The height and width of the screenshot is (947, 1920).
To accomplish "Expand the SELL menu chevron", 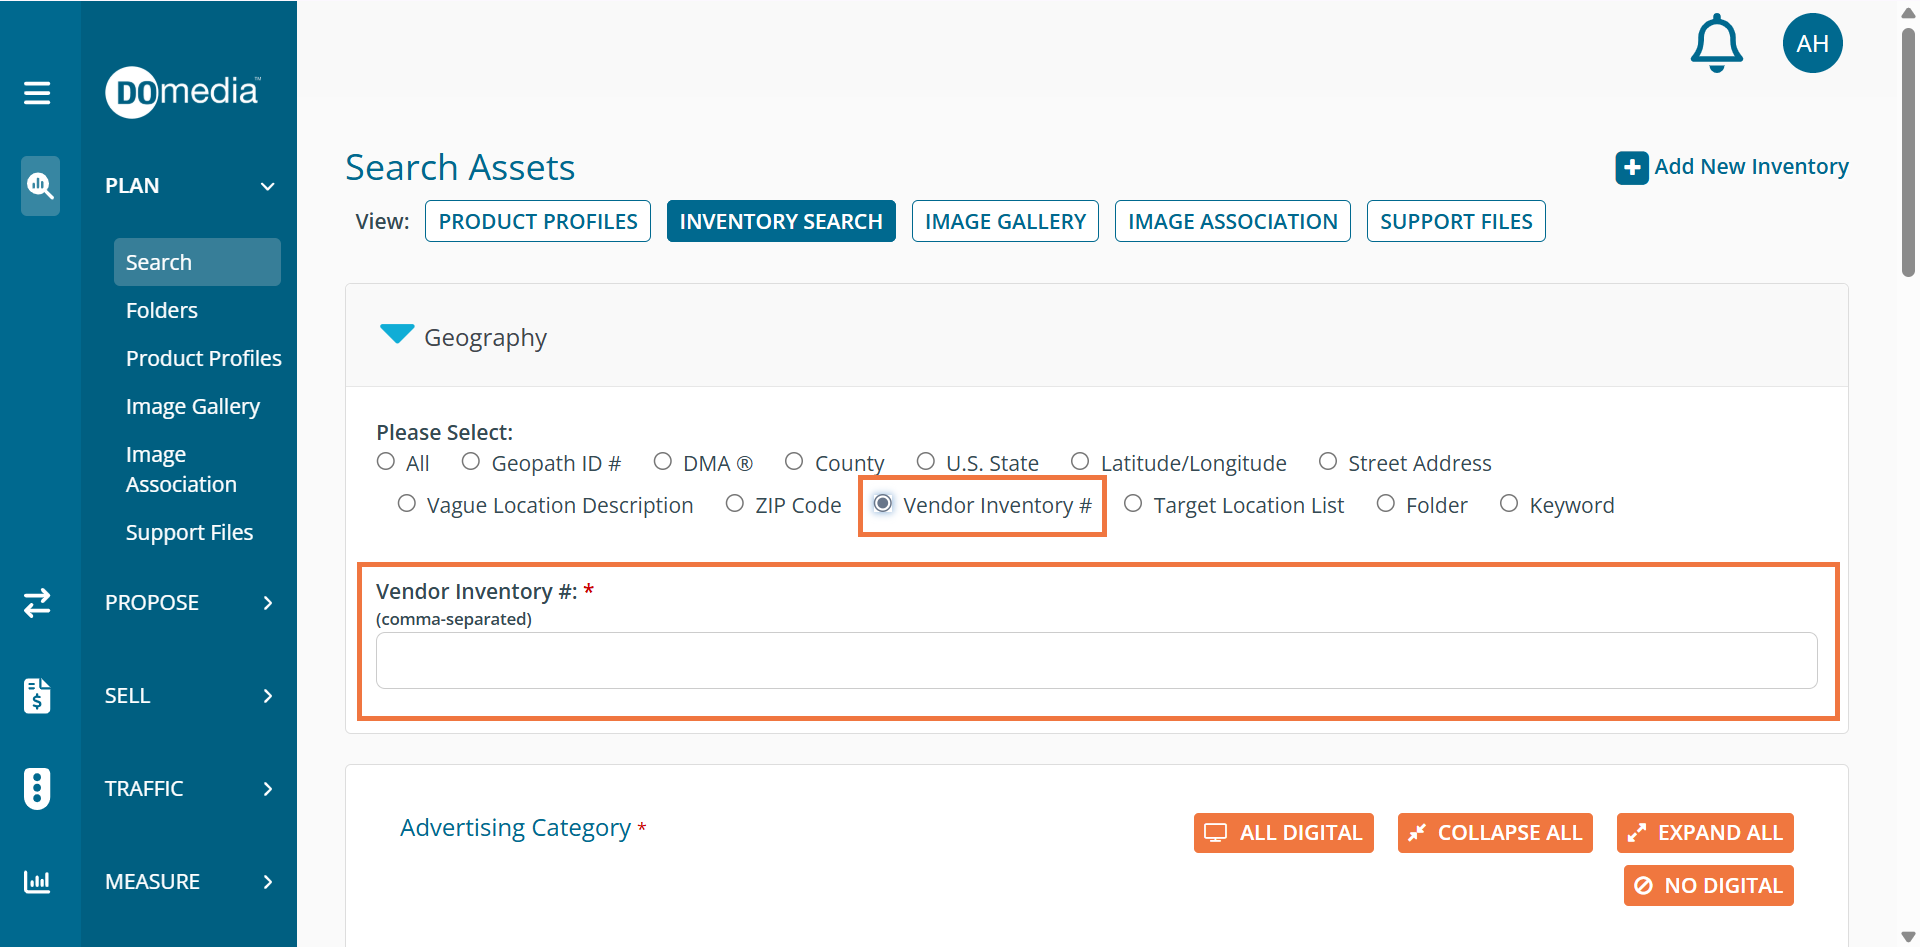I will [267, 696].
